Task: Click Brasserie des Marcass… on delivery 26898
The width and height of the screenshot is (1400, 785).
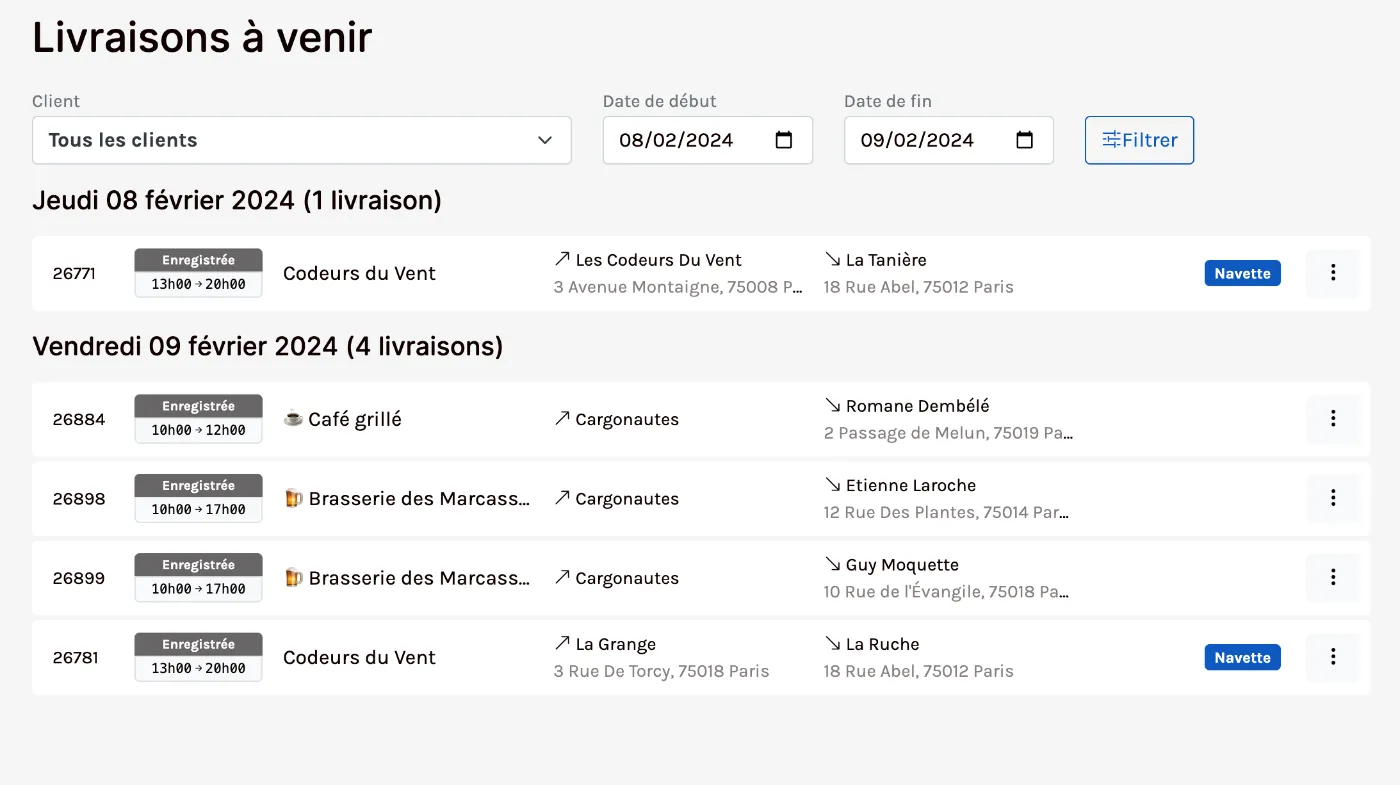Action: click(x=419, y=498)
